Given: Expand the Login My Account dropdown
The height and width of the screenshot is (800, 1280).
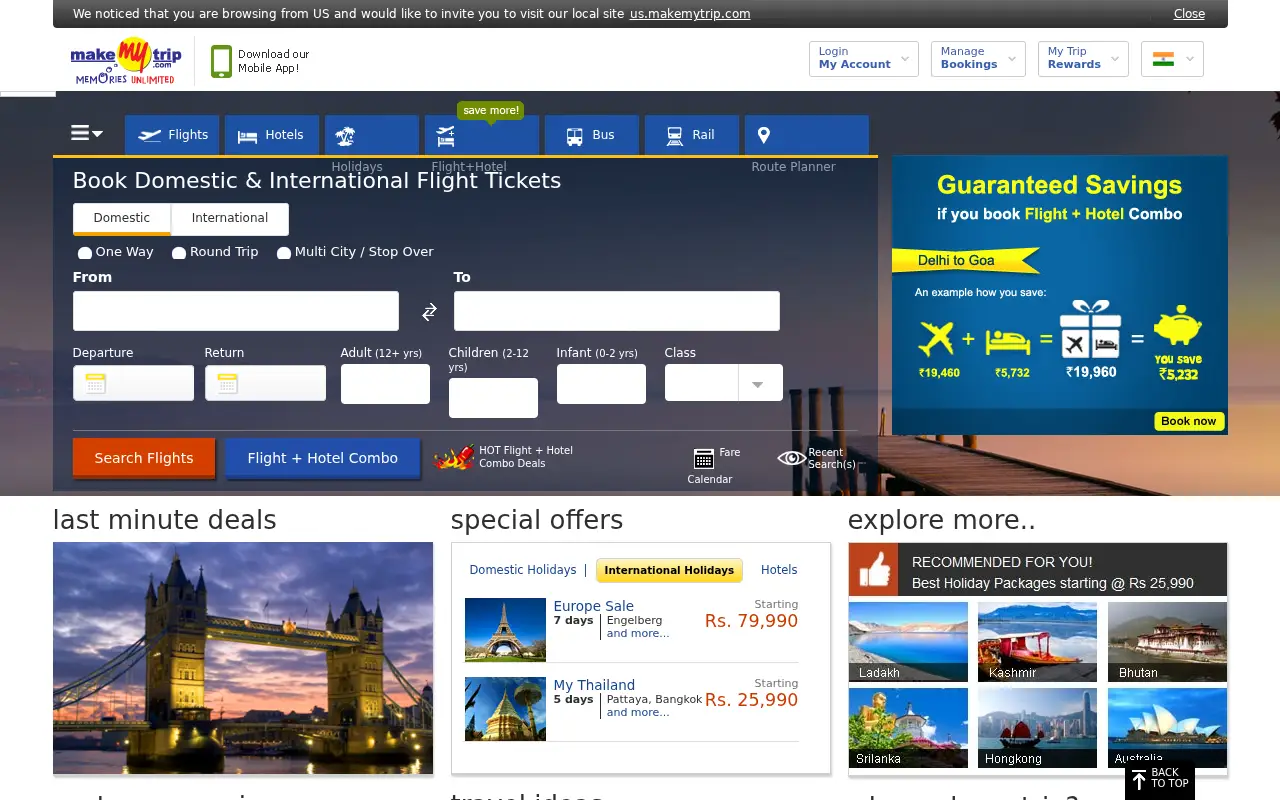Looking at the screenshot, I should coord(864,58).
